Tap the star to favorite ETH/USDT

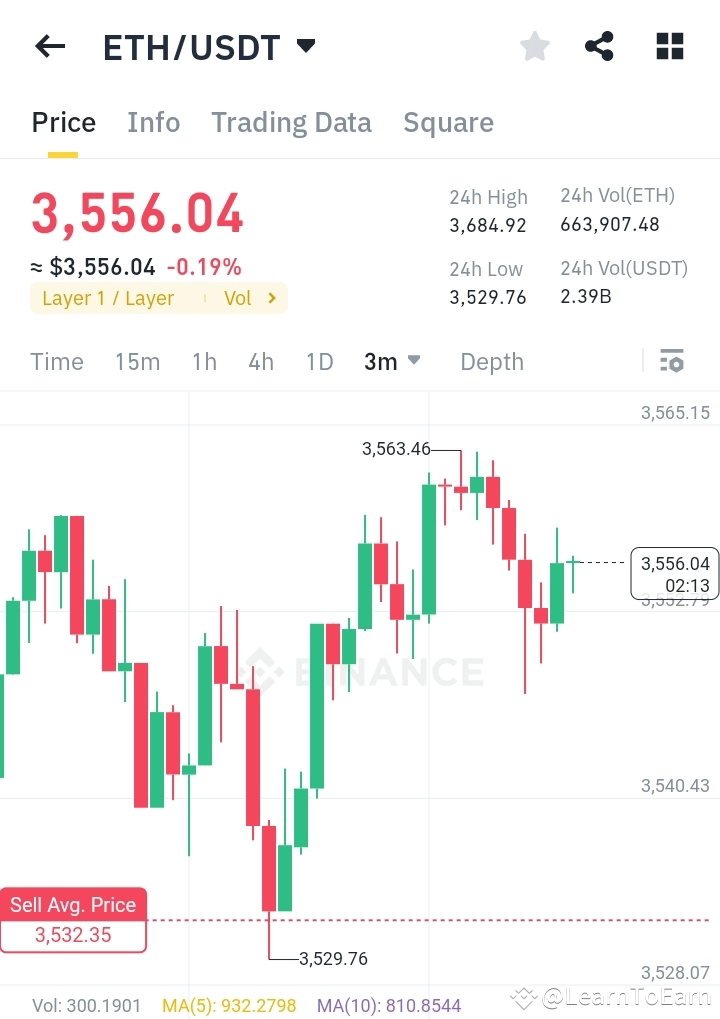coord(535,46)
